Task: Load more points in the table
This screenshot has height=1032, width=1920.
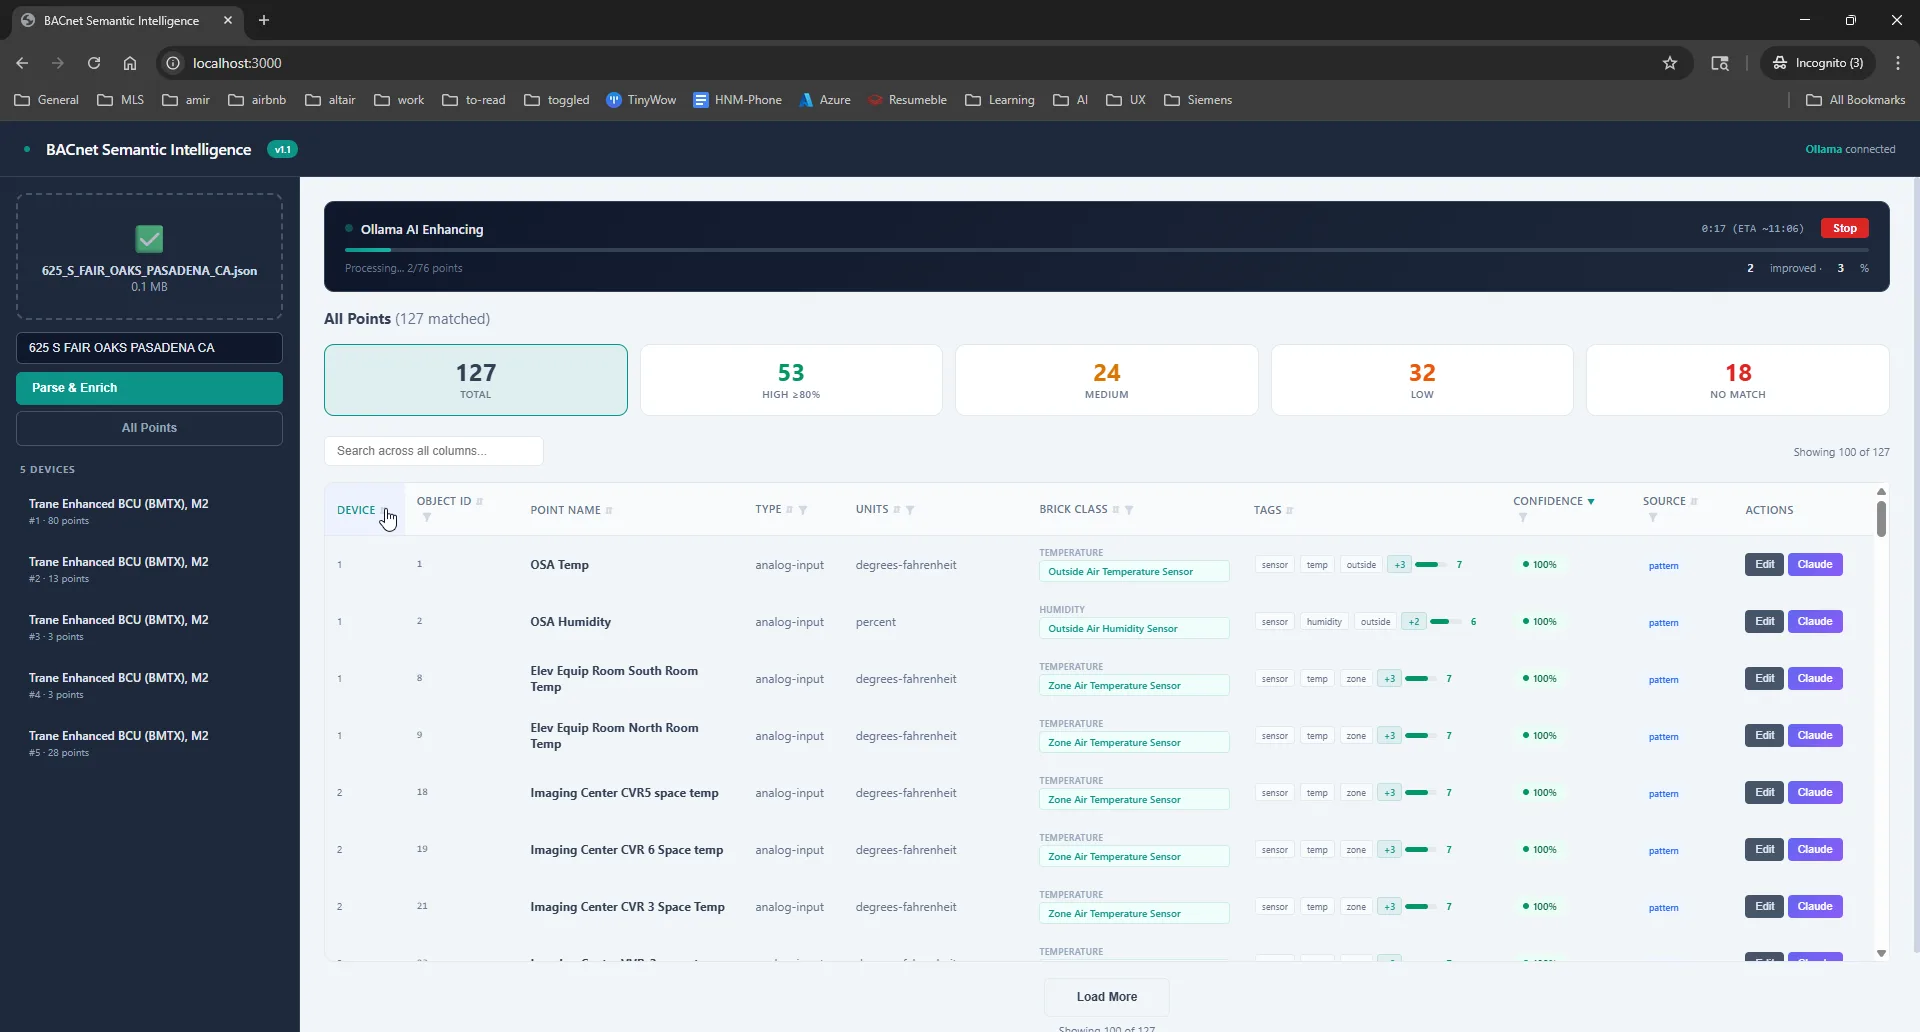Action: 1107,997
